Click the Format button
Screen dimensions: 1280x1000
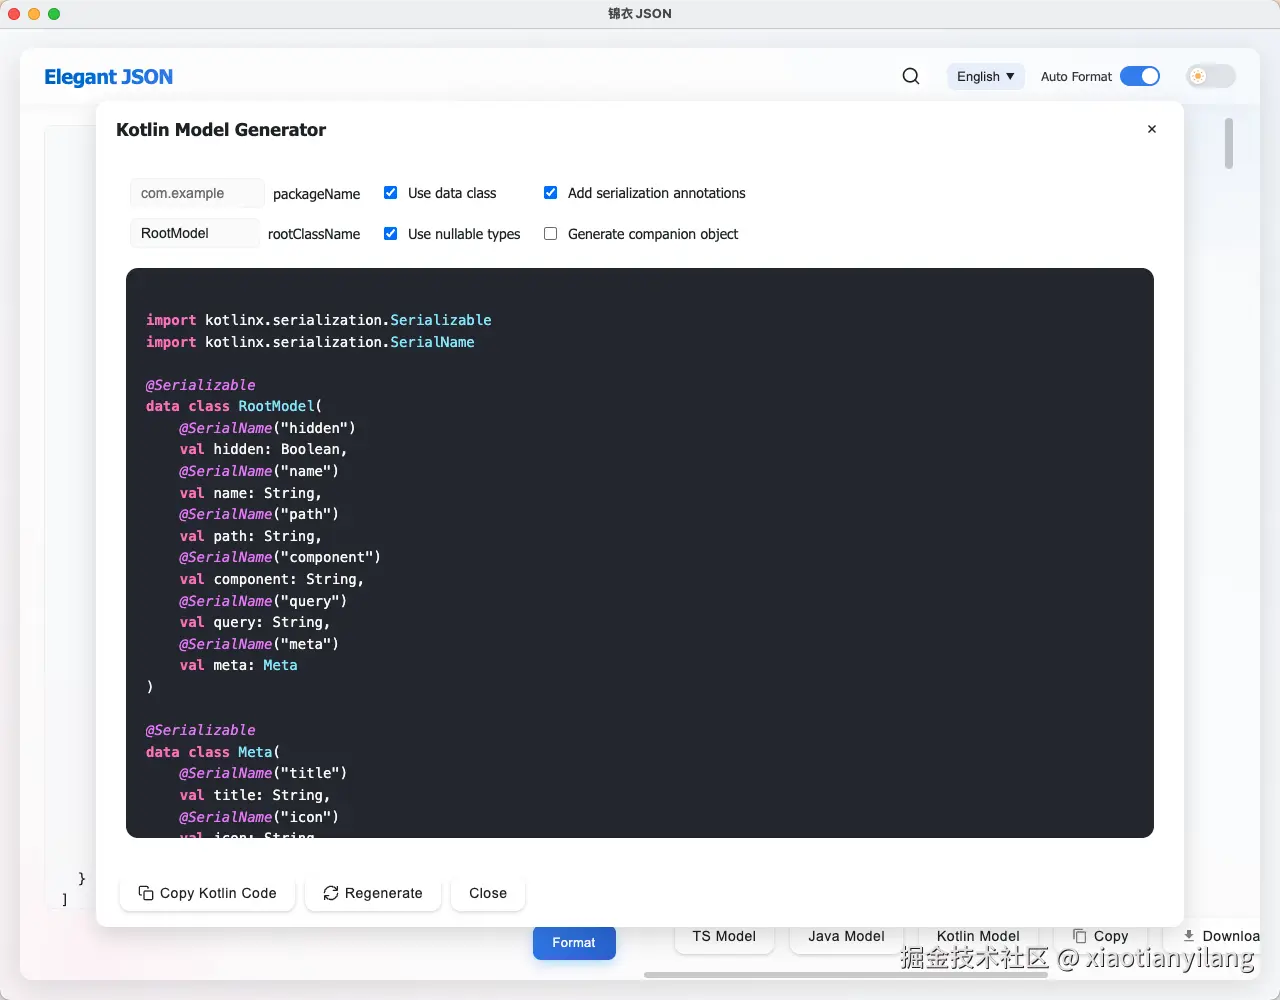pos(574,942)
